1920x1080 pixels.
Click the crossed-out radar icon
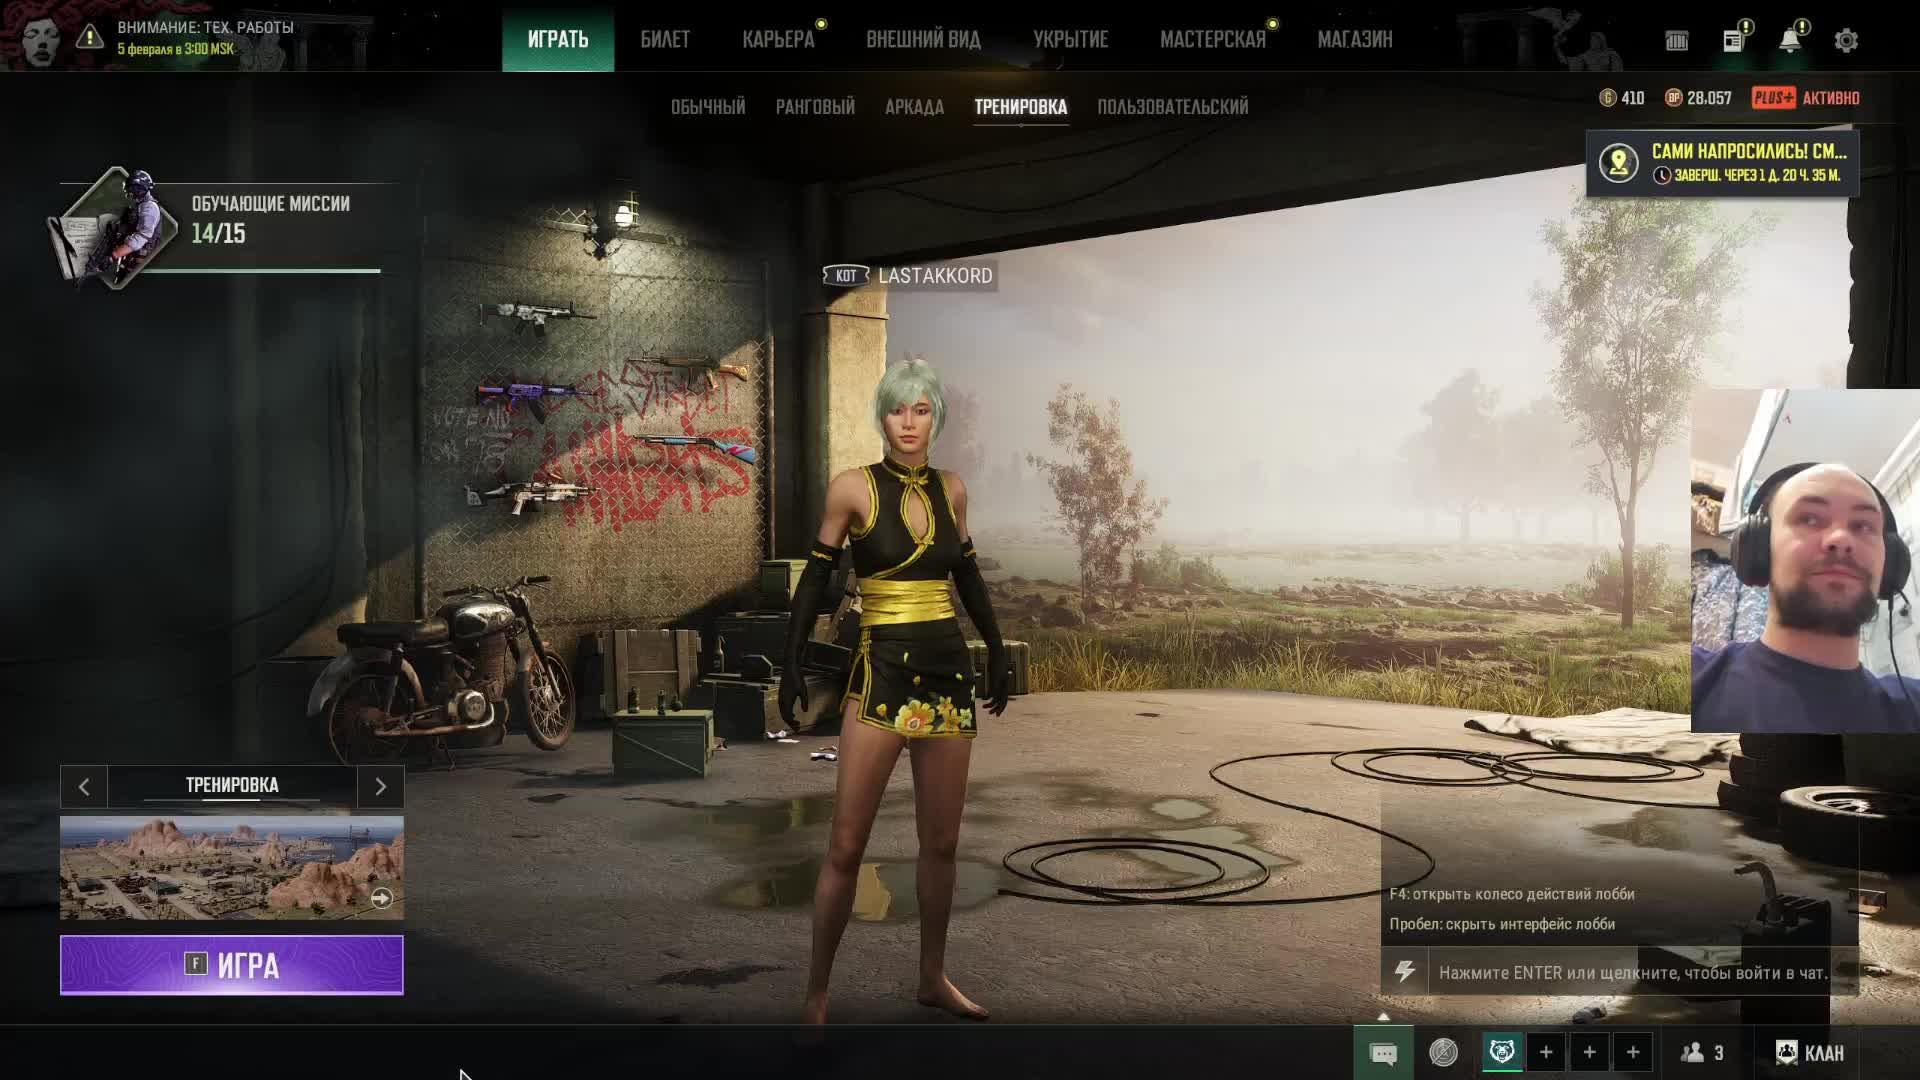(1443, 1052)
